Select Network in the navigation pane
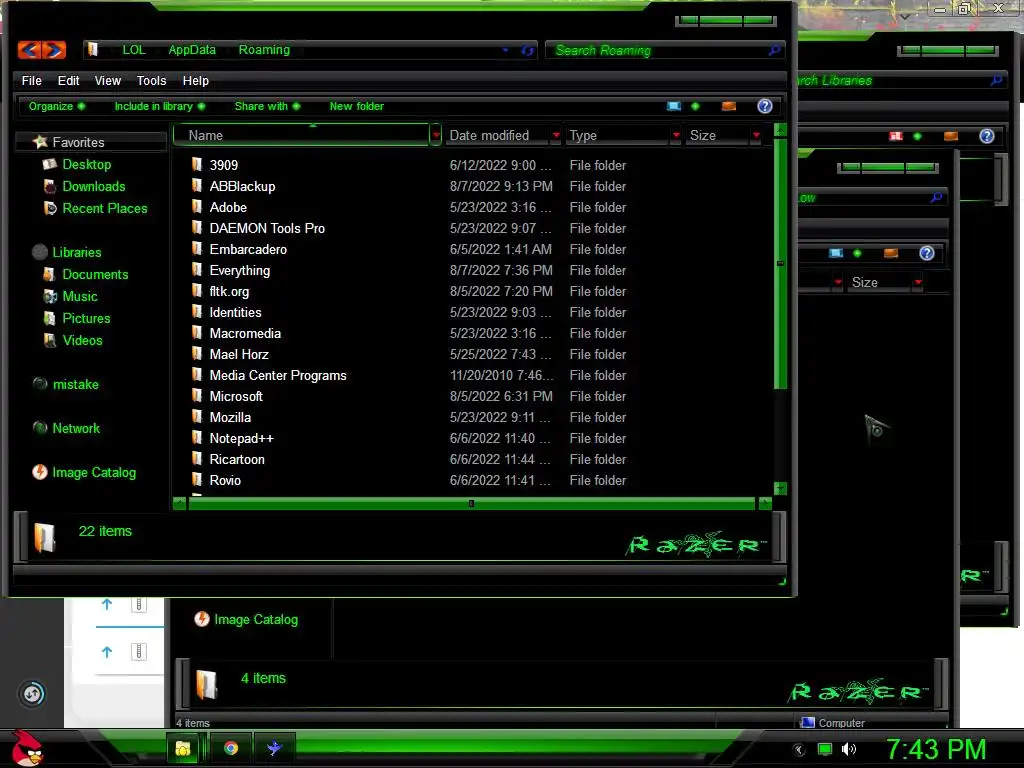This screenshot has width=1024, height=768. (76, 428)
